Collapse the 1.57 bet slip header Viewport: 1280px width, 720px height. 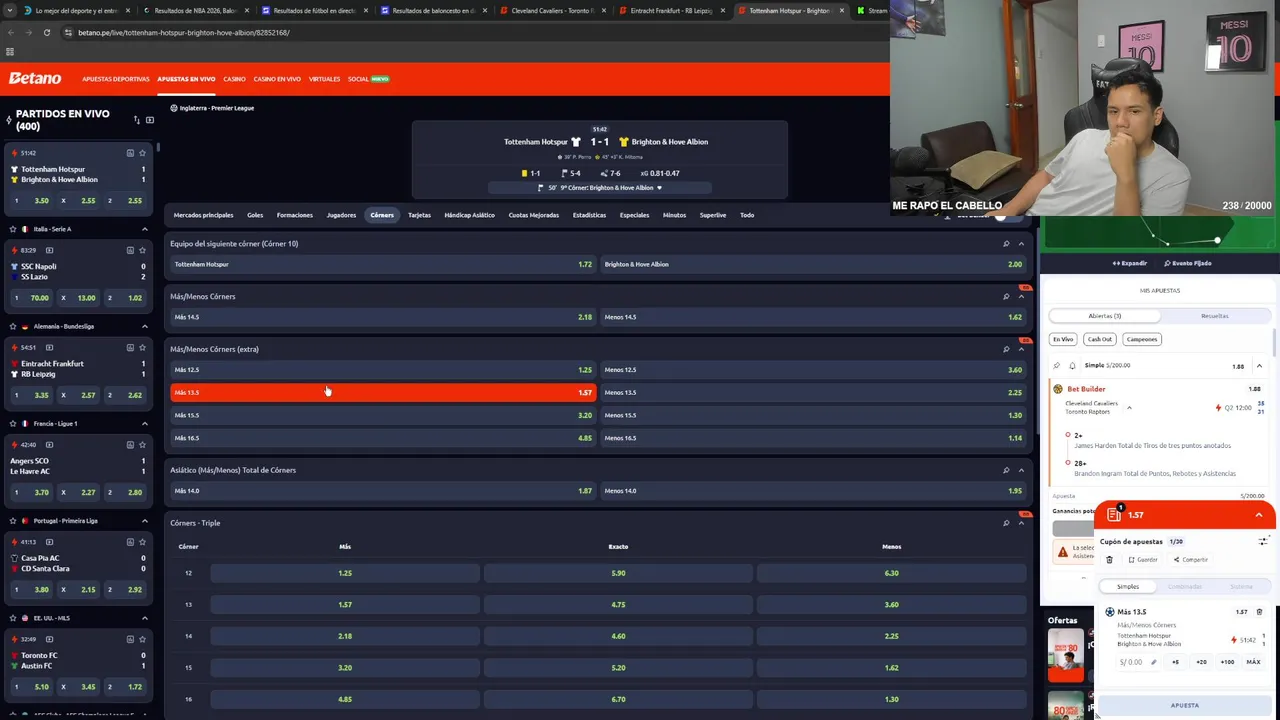[x=1259, y=515]
